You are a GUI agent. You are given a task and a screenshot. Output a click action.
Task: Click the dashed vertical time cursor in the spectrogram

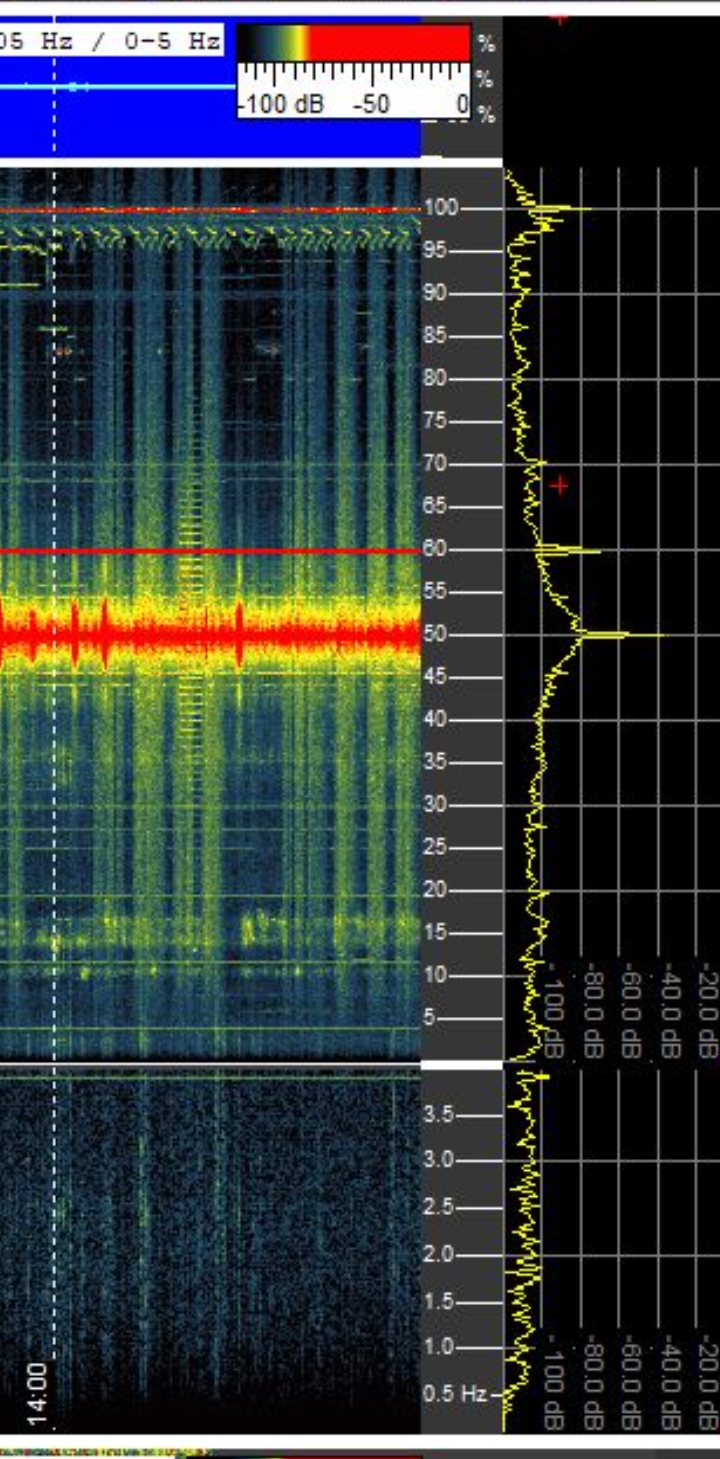[x=54, y=700]
